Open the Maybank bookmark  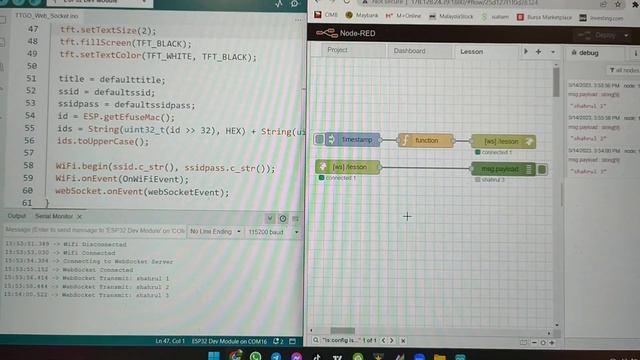click(x=362, y=15)
